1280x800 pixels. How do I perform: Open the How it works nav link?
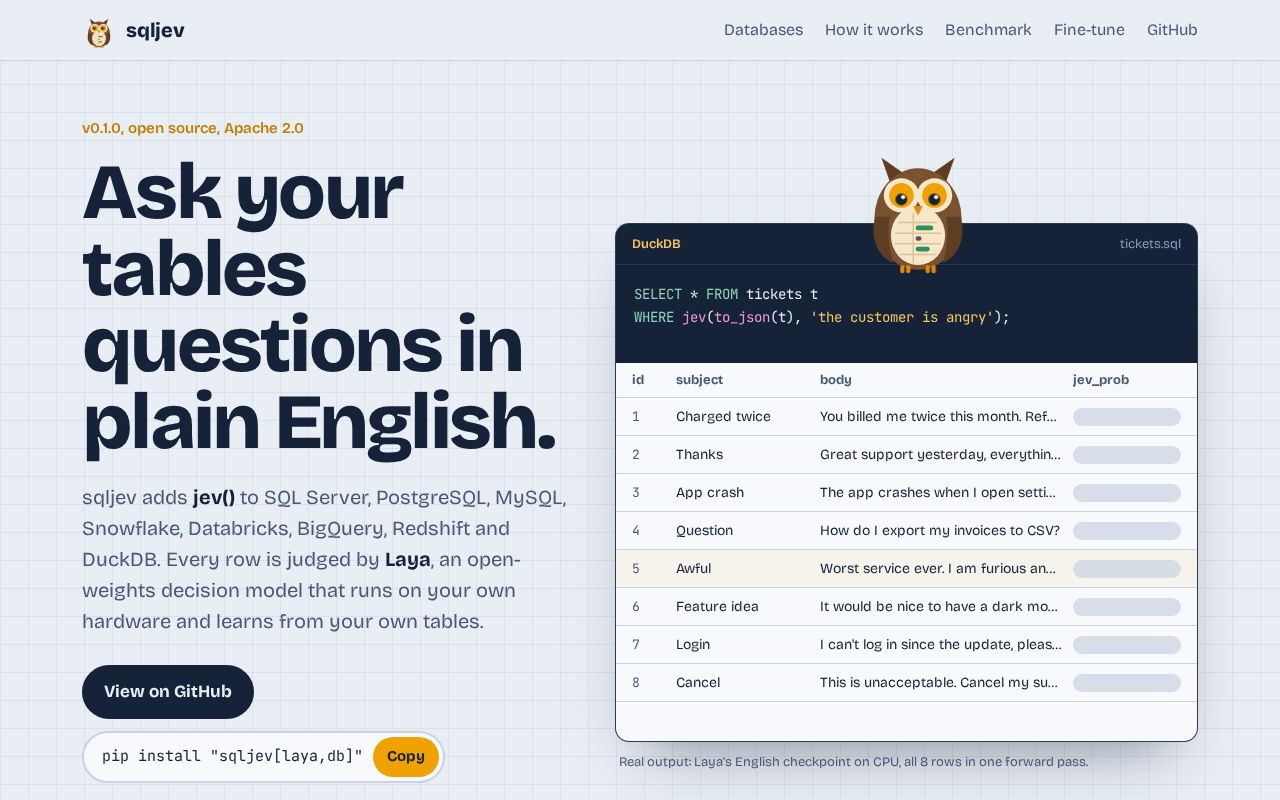[x=874, y=30]
